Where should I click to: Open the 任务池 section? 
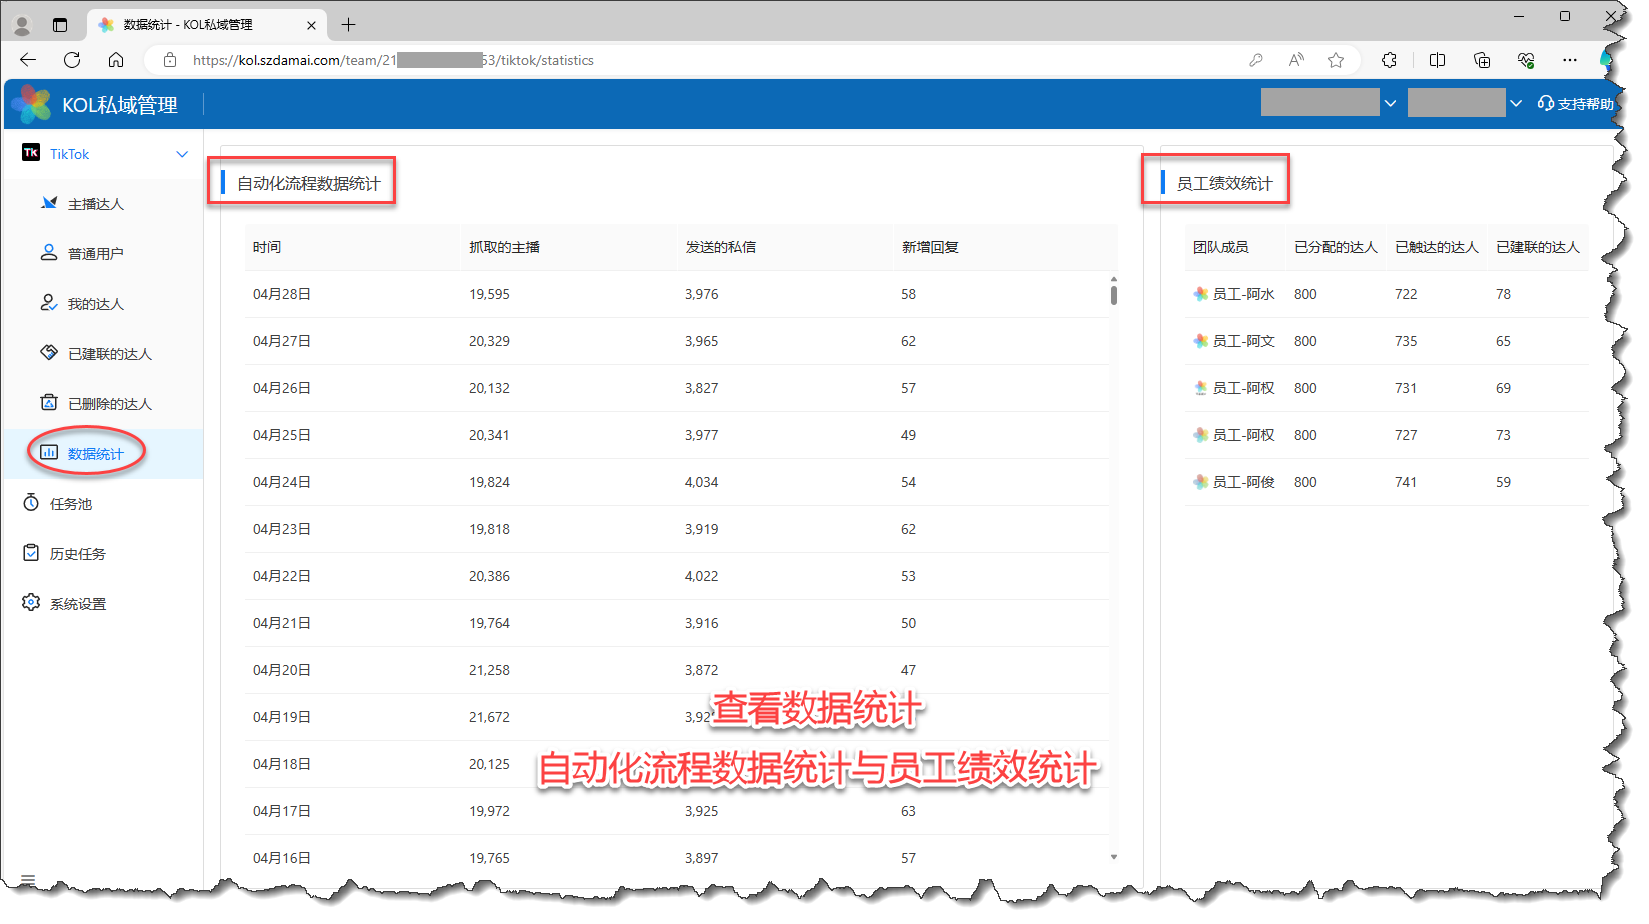[x=70, y=504]
